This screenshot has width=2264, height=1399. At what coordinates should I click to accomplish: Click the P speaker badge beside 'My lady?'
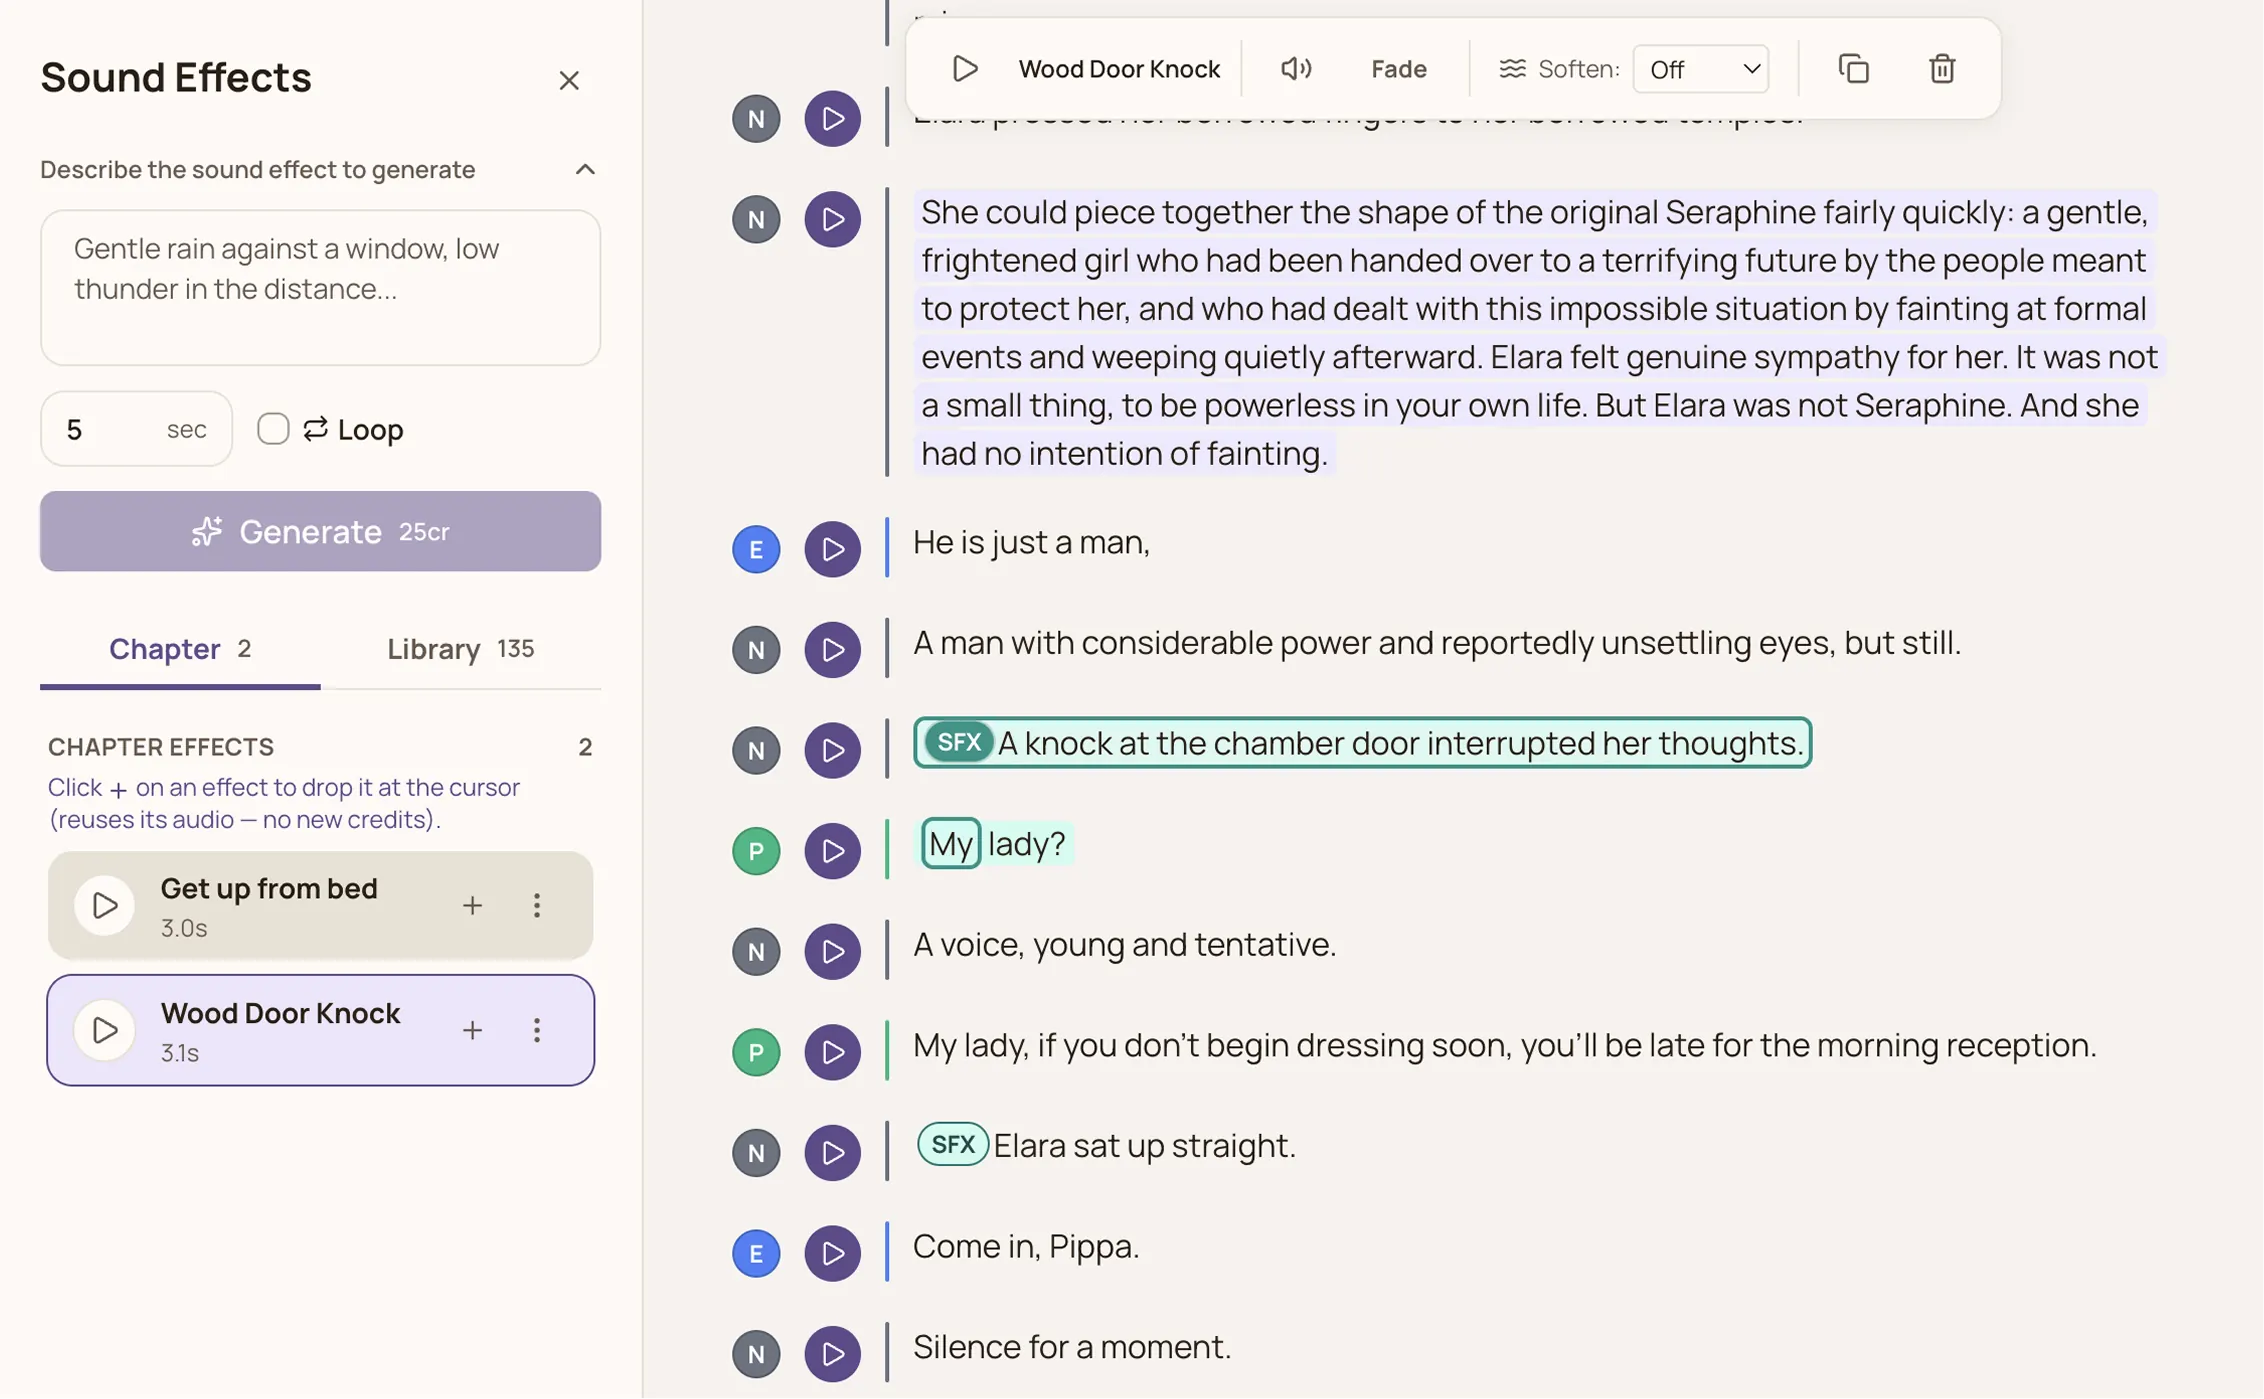tap(756, 851)
